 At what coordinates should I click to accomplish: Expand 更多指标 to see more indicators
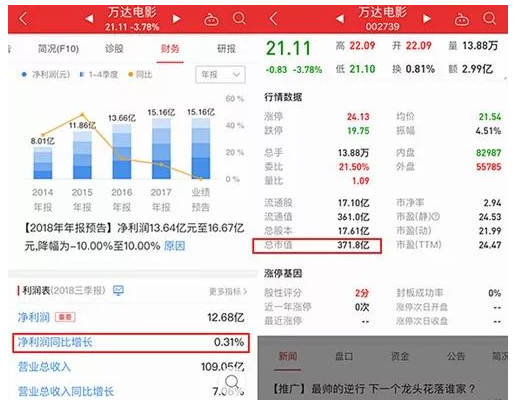(228, 292)
